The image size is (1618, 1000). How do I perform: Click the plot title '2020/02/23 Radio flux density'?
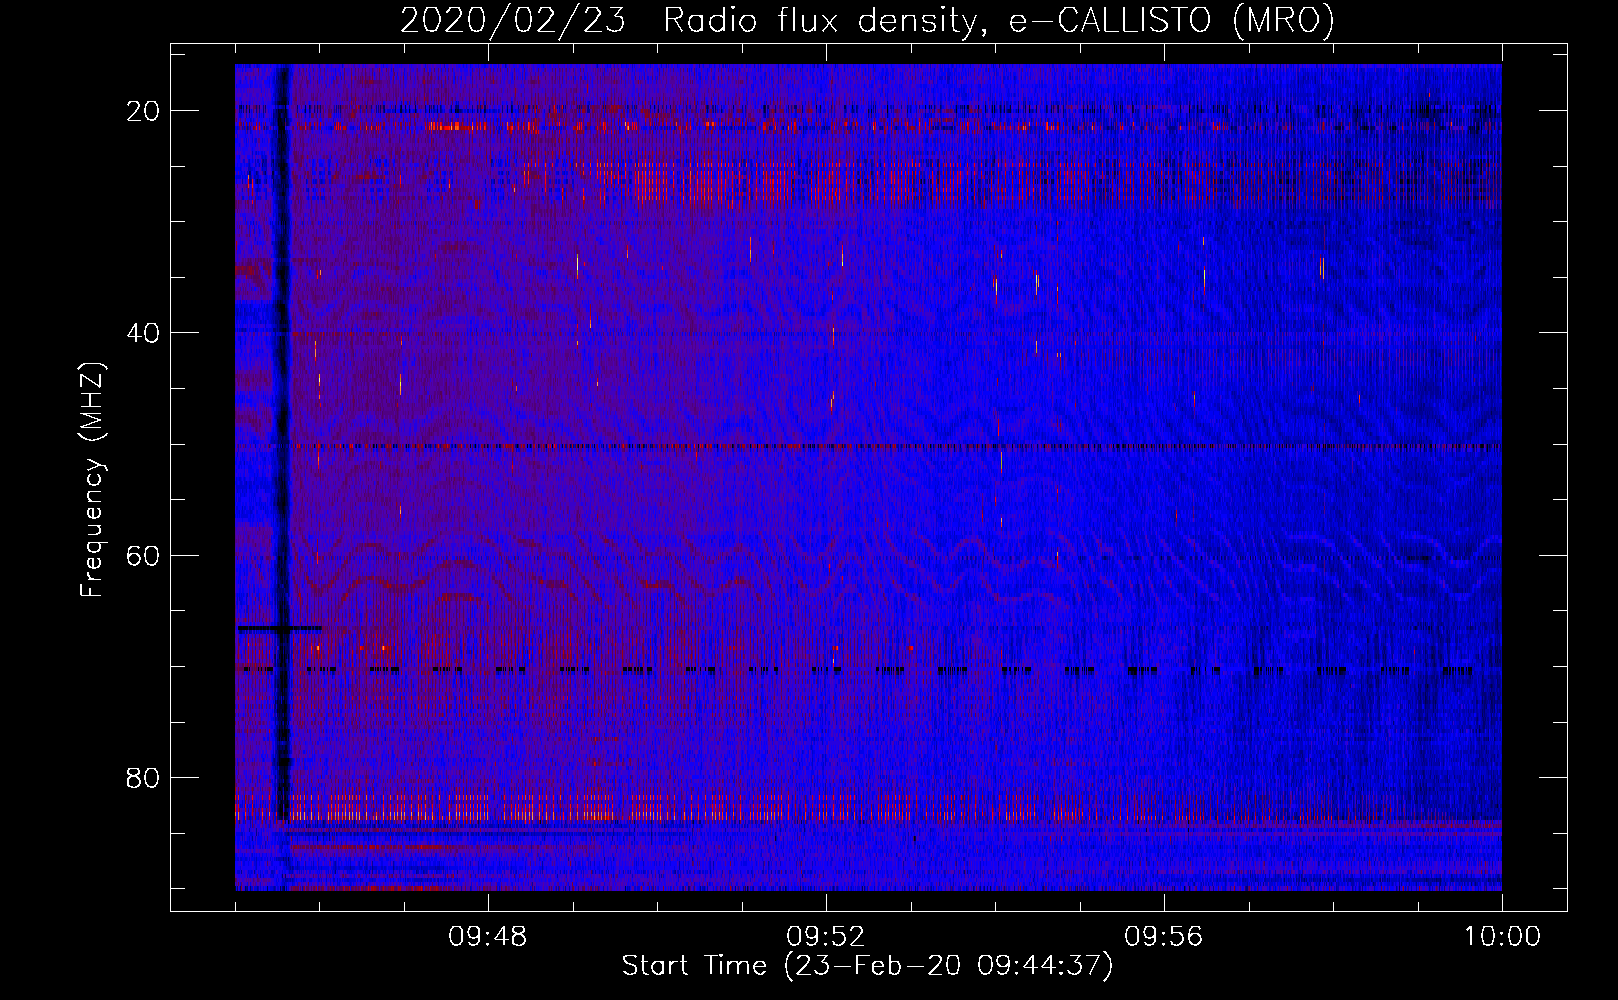pyautogui.click(x=868, y=21)
